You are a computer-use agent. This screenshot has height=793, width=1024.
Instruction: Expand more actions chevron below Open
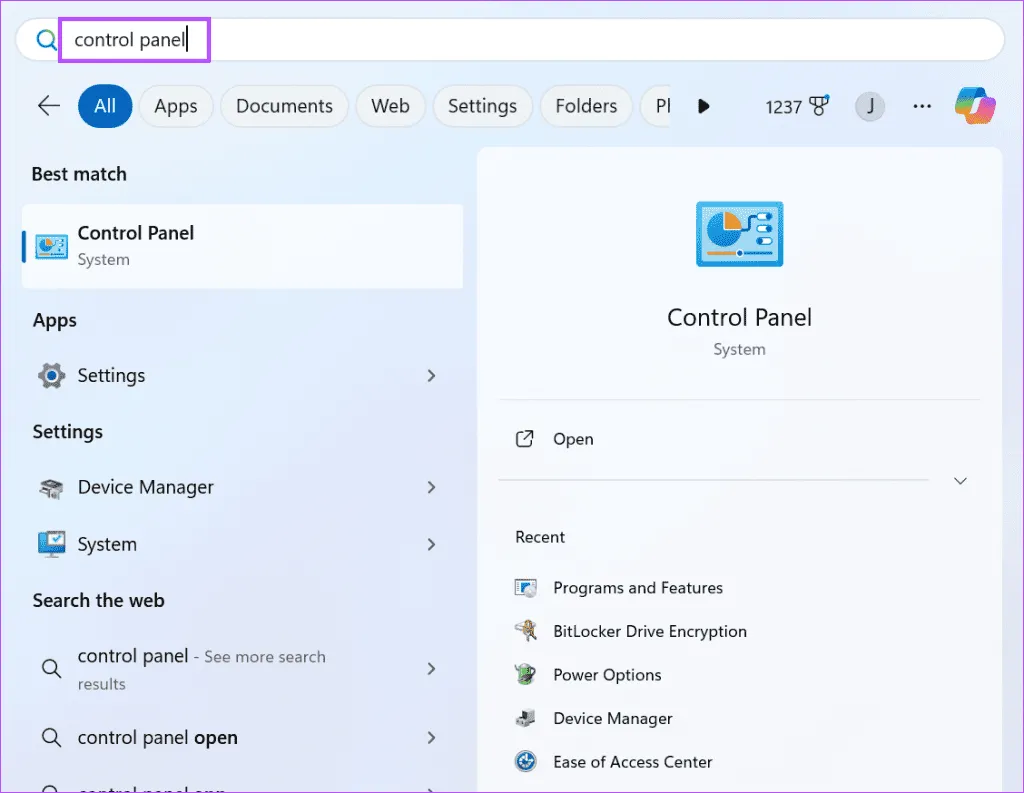(960, 481)
